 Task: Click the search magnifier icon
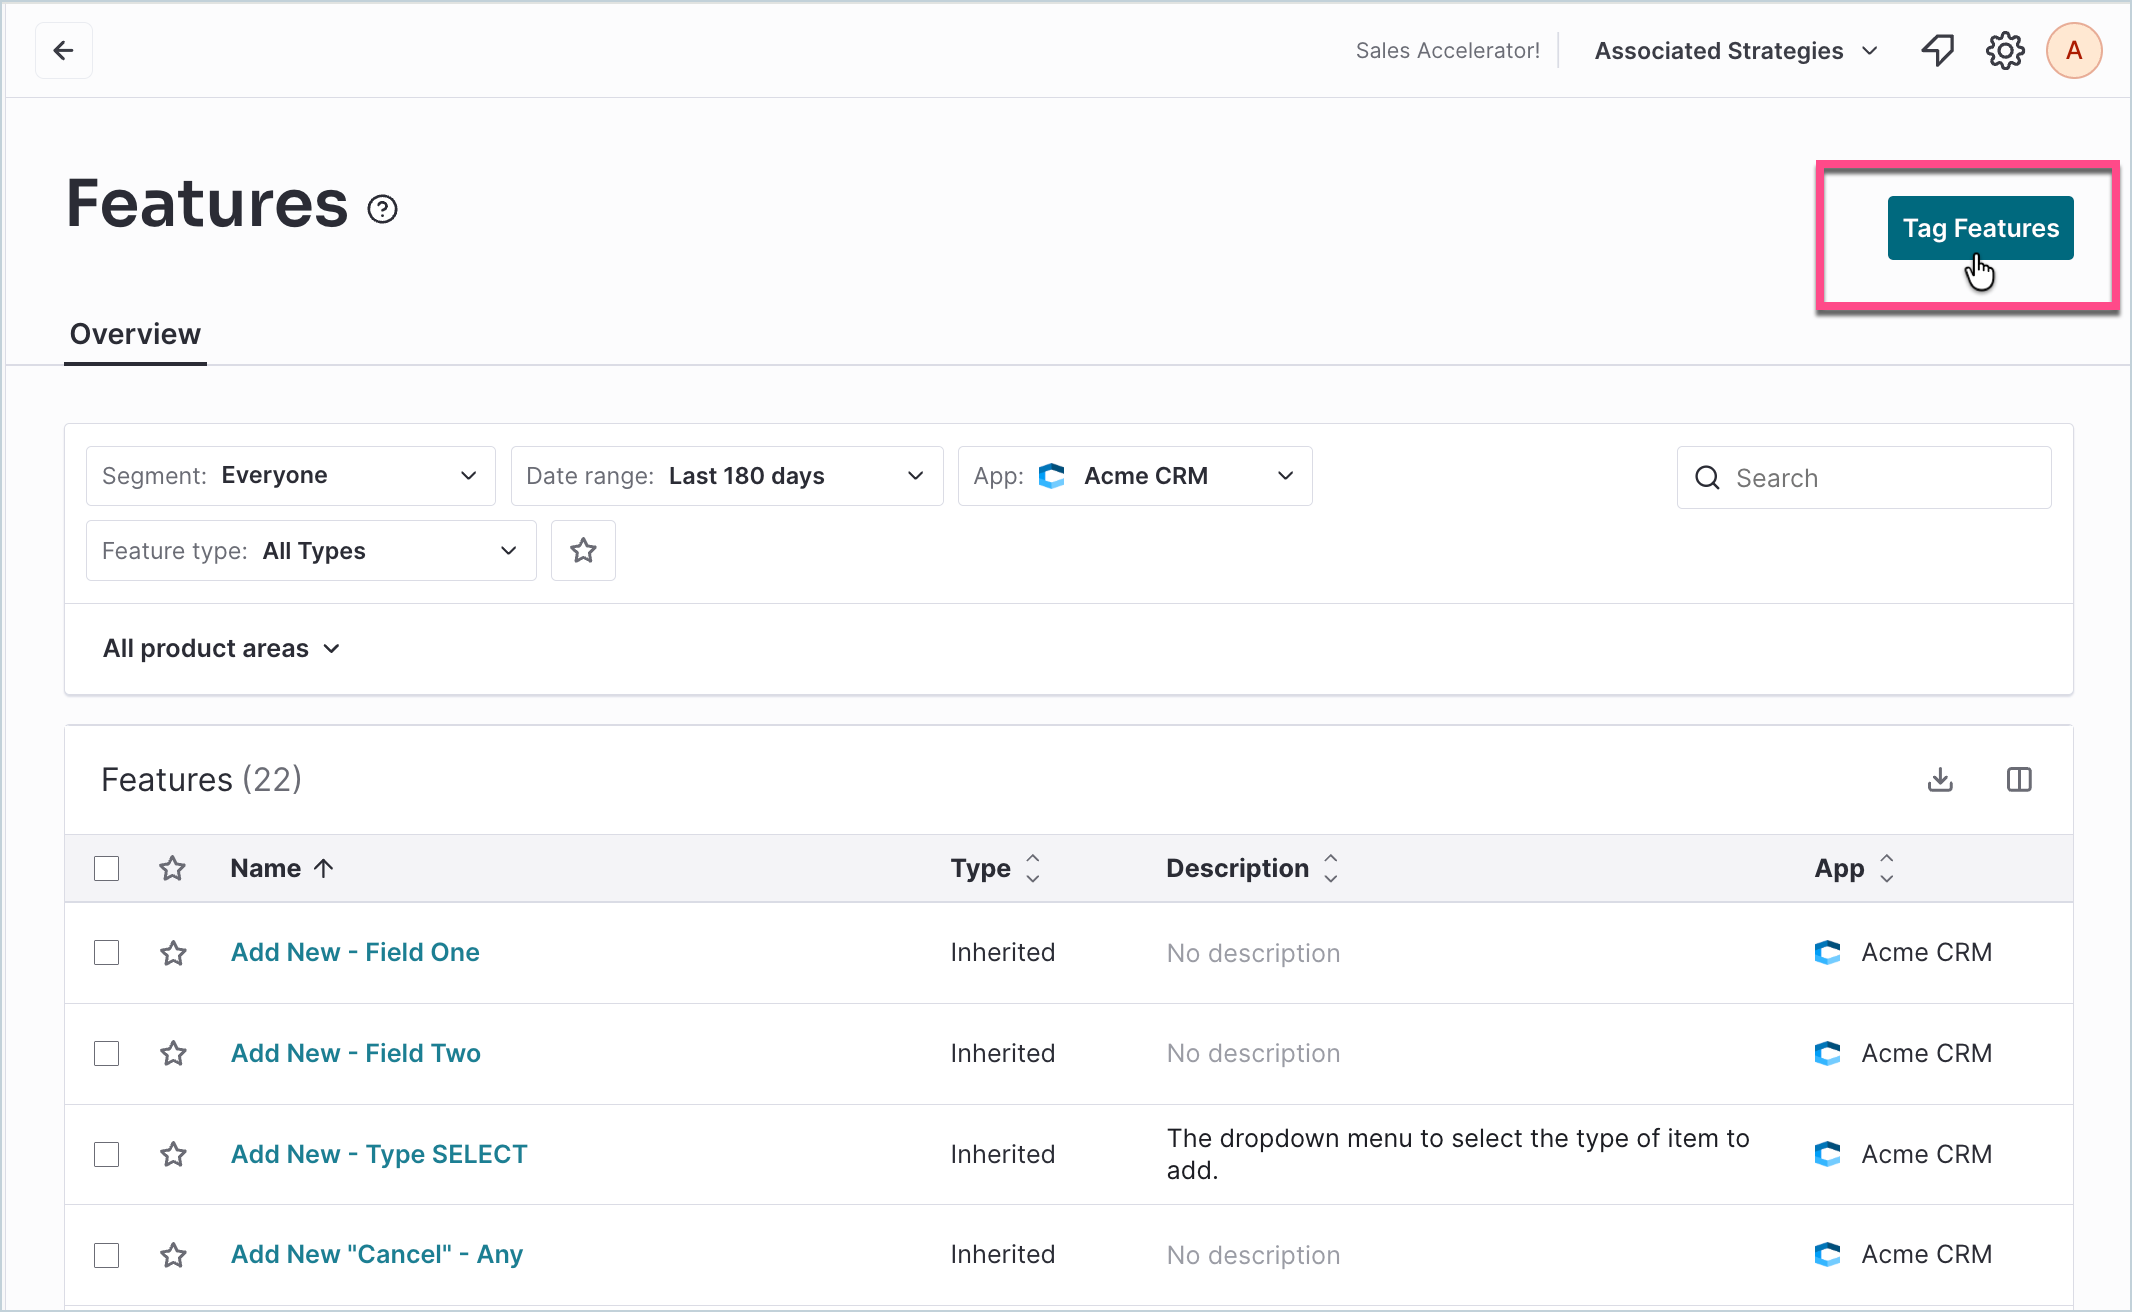coord(1707,478)
